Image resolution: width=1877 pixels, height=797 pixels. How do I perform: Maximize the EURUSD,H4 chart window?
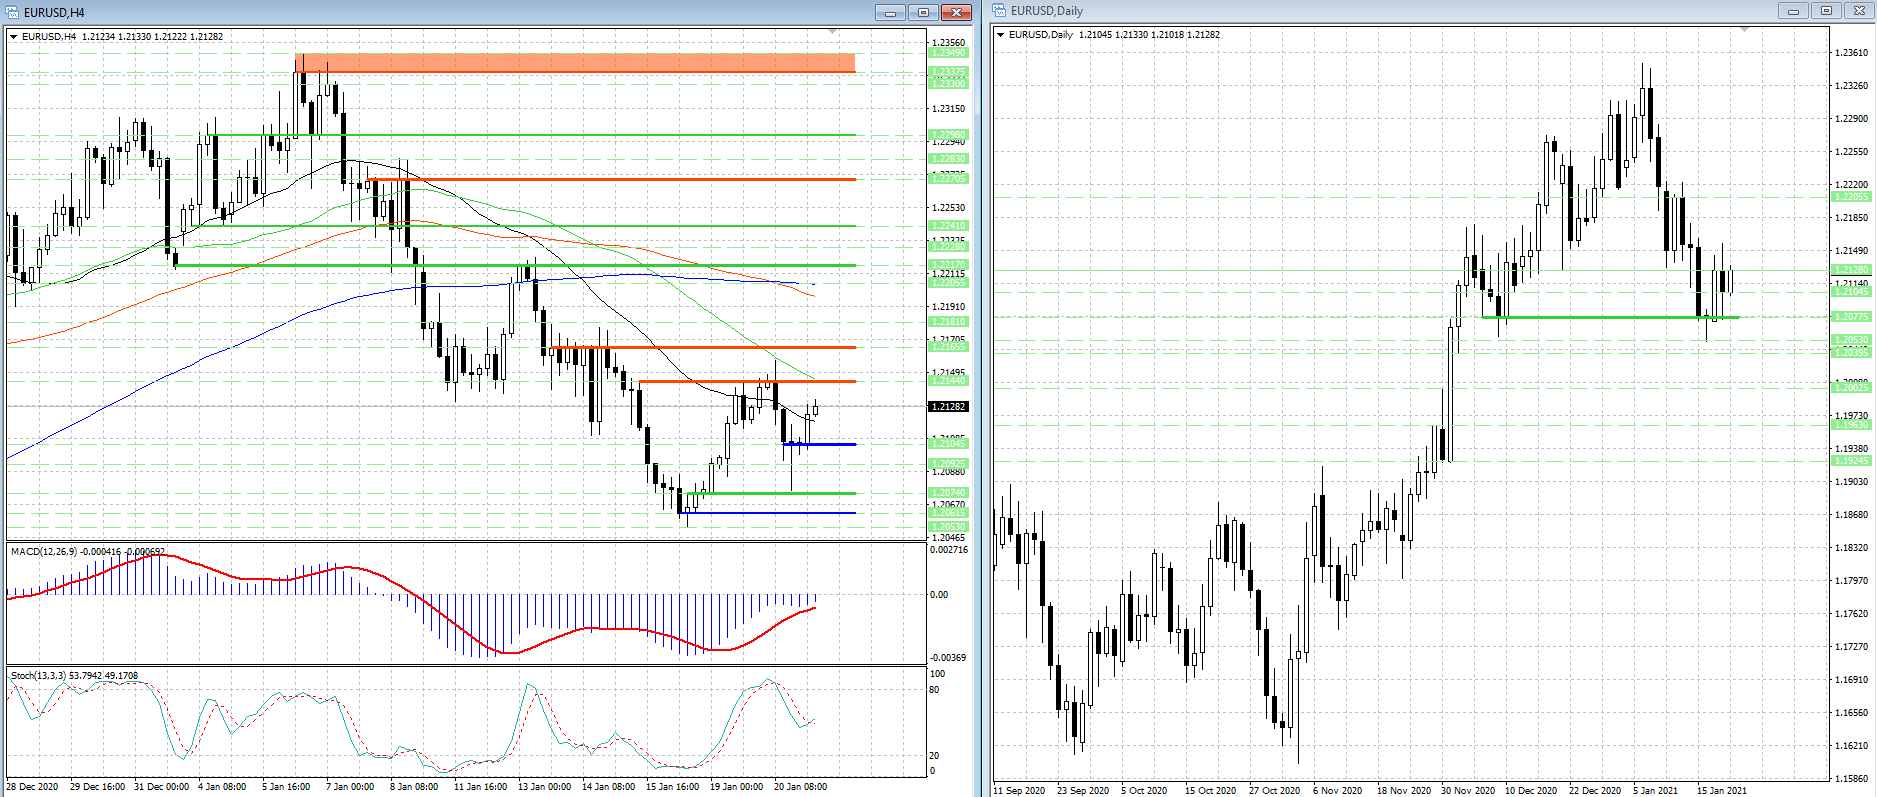923,12
